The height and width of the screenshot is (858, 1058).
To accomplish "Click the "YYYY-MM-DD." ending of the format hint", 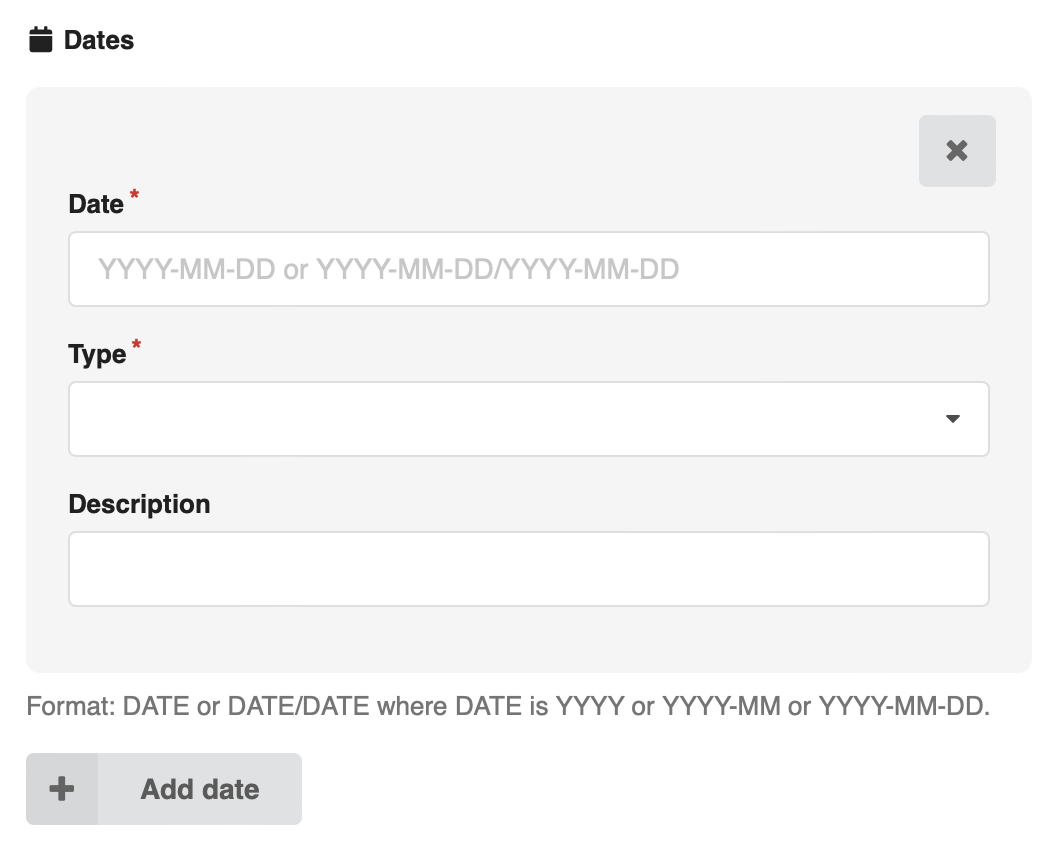I will 904,706.
